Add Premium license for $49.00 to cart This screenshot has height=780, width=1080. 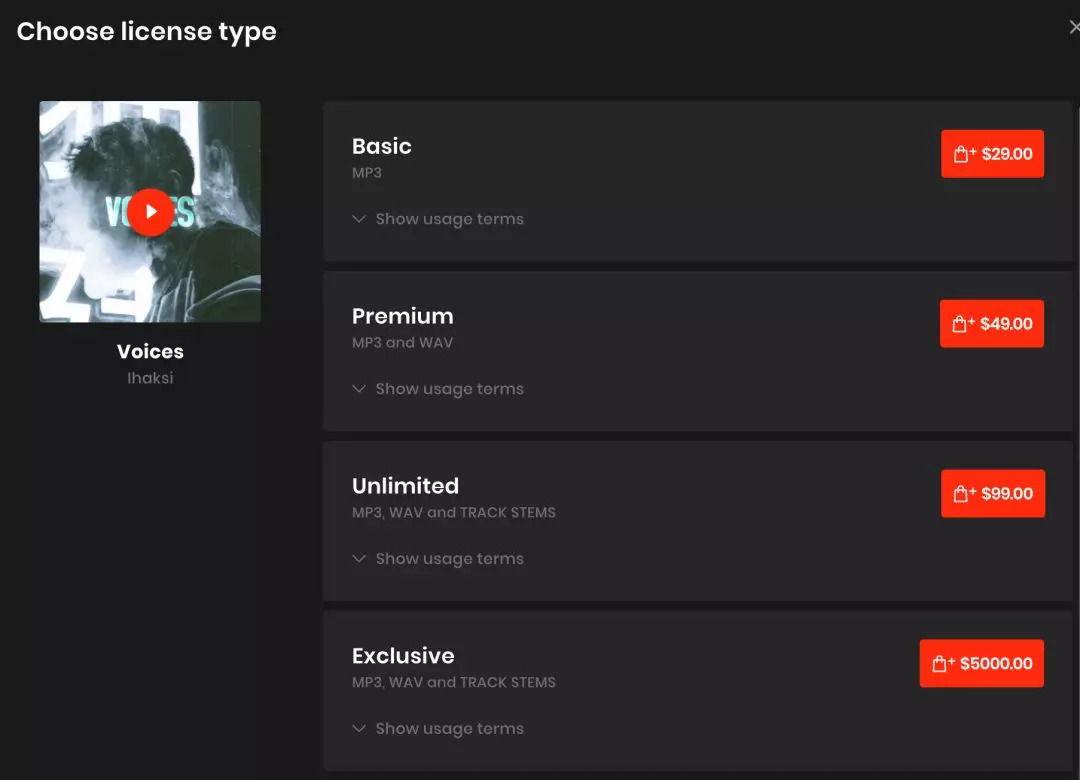[991, 324]
